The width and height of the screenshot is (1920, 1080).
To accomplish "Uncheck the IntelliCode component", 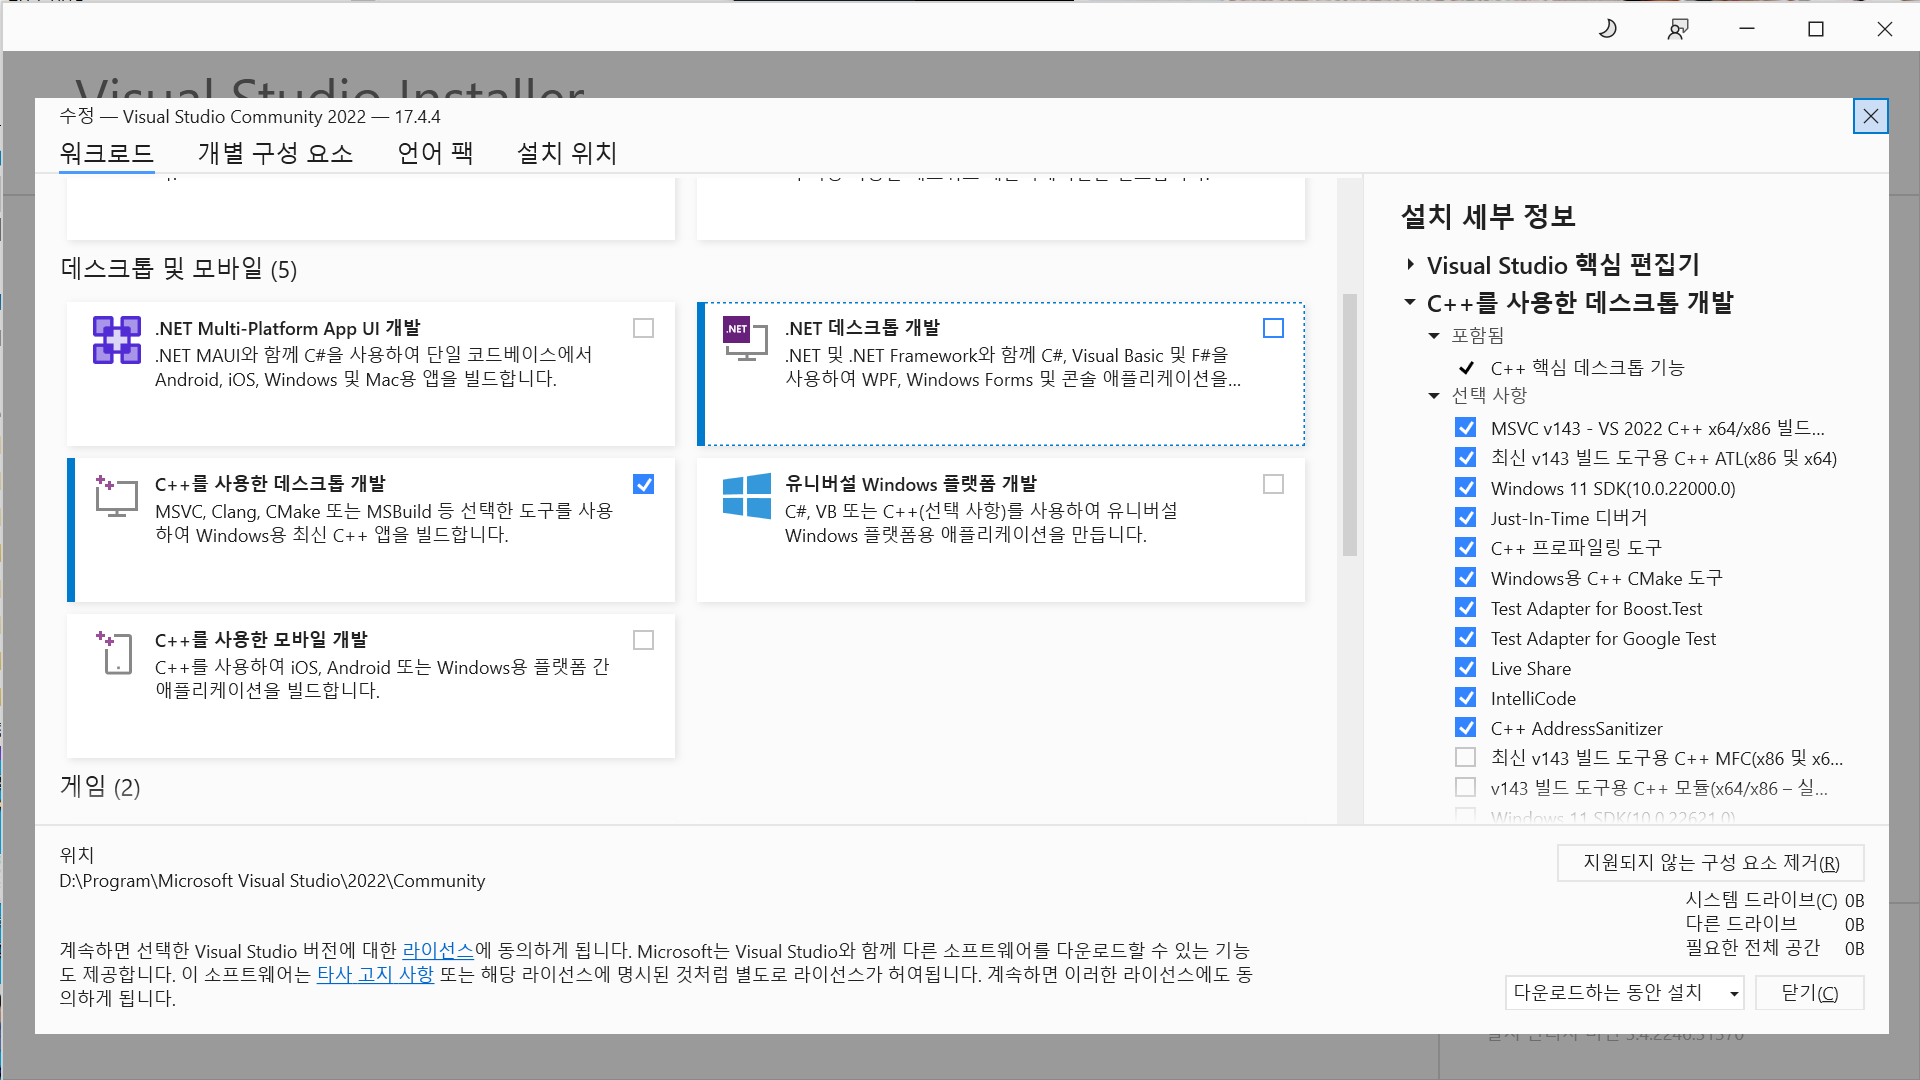I will (1465, 698).
